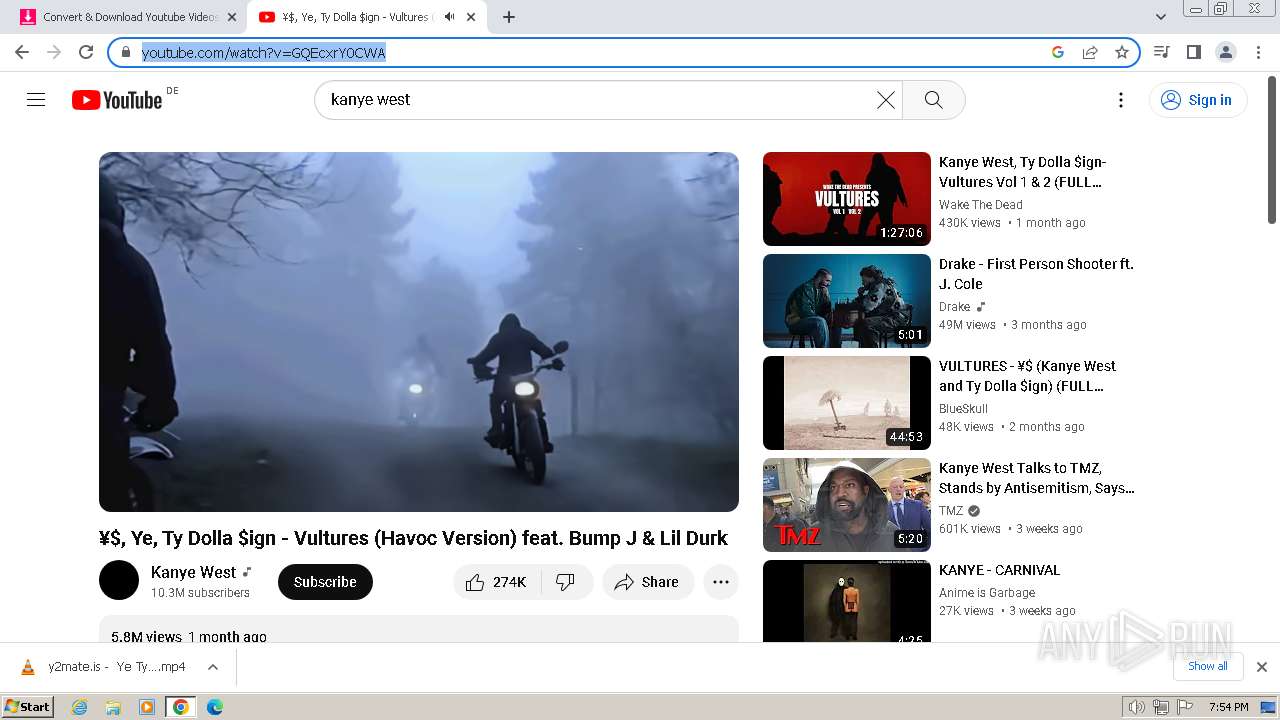This screenshot has width=1280, height=720.
Task: Close the Convert & Download tab
Action: [x=231, y=17]
